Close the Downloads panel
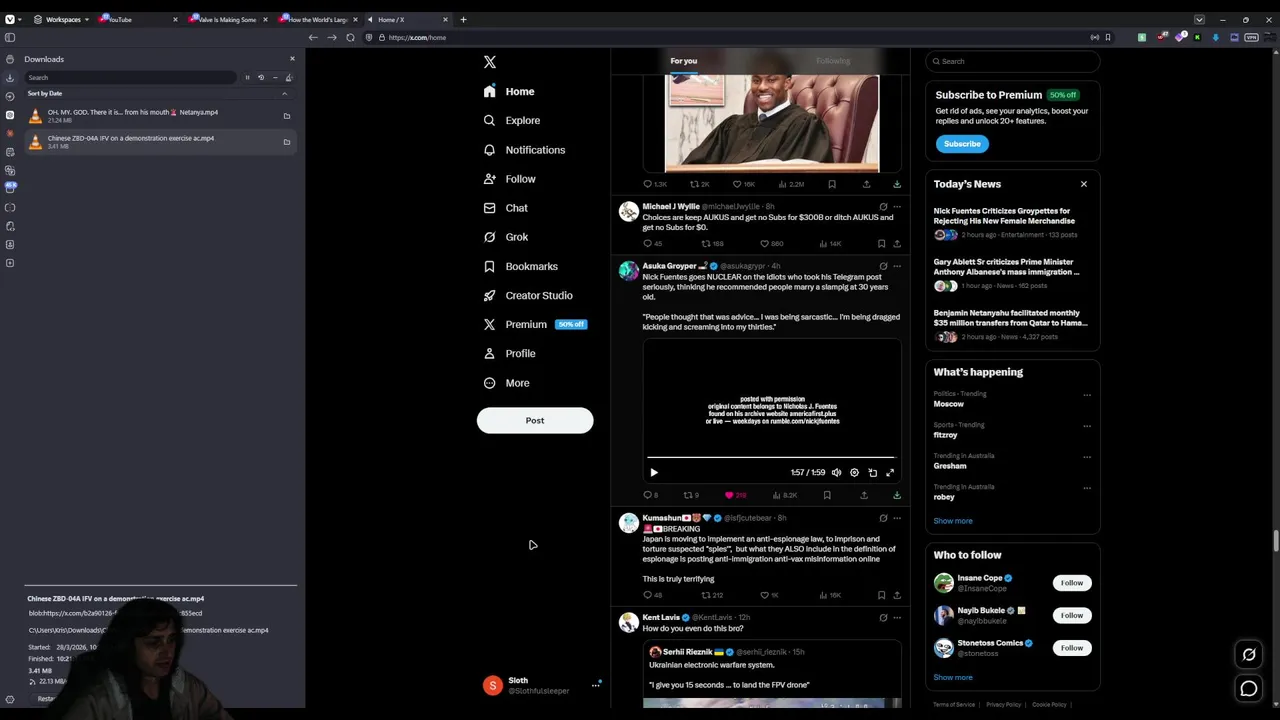This screenshot has width=1280, height=720. click(x=292, y=59)
